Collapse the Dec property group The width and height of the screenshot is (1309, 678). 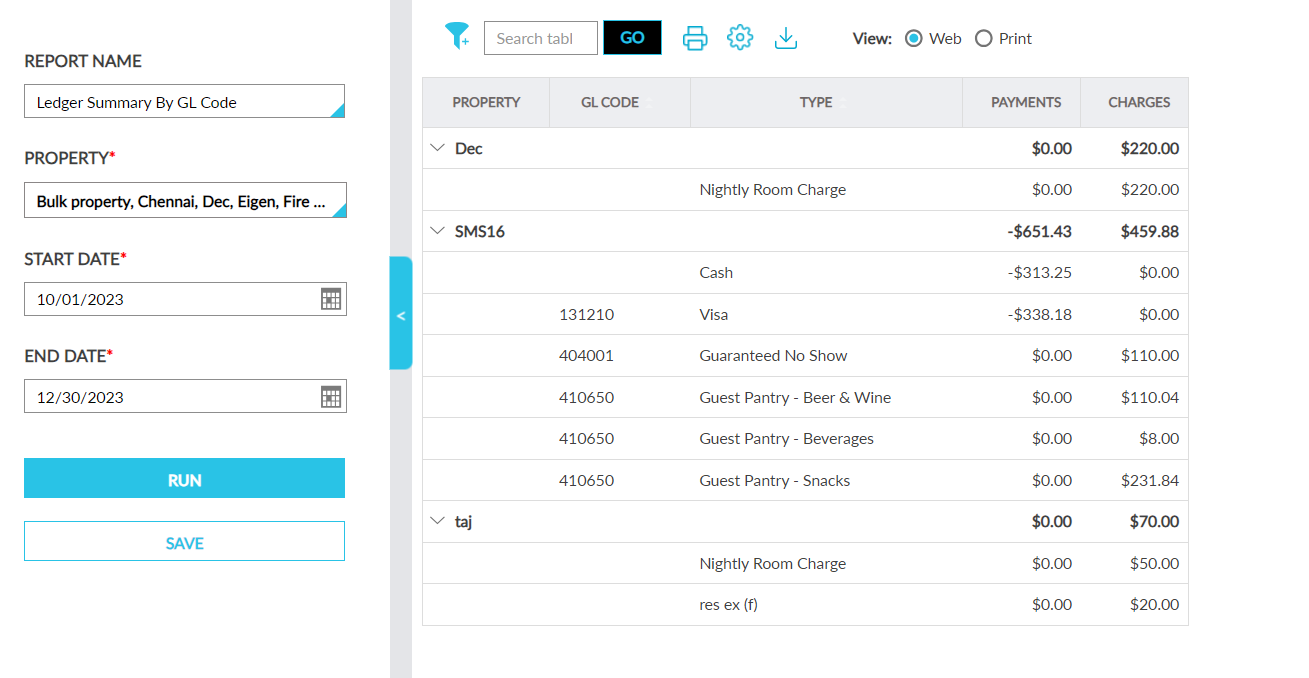pyautogui.click(x=437, y=148)
